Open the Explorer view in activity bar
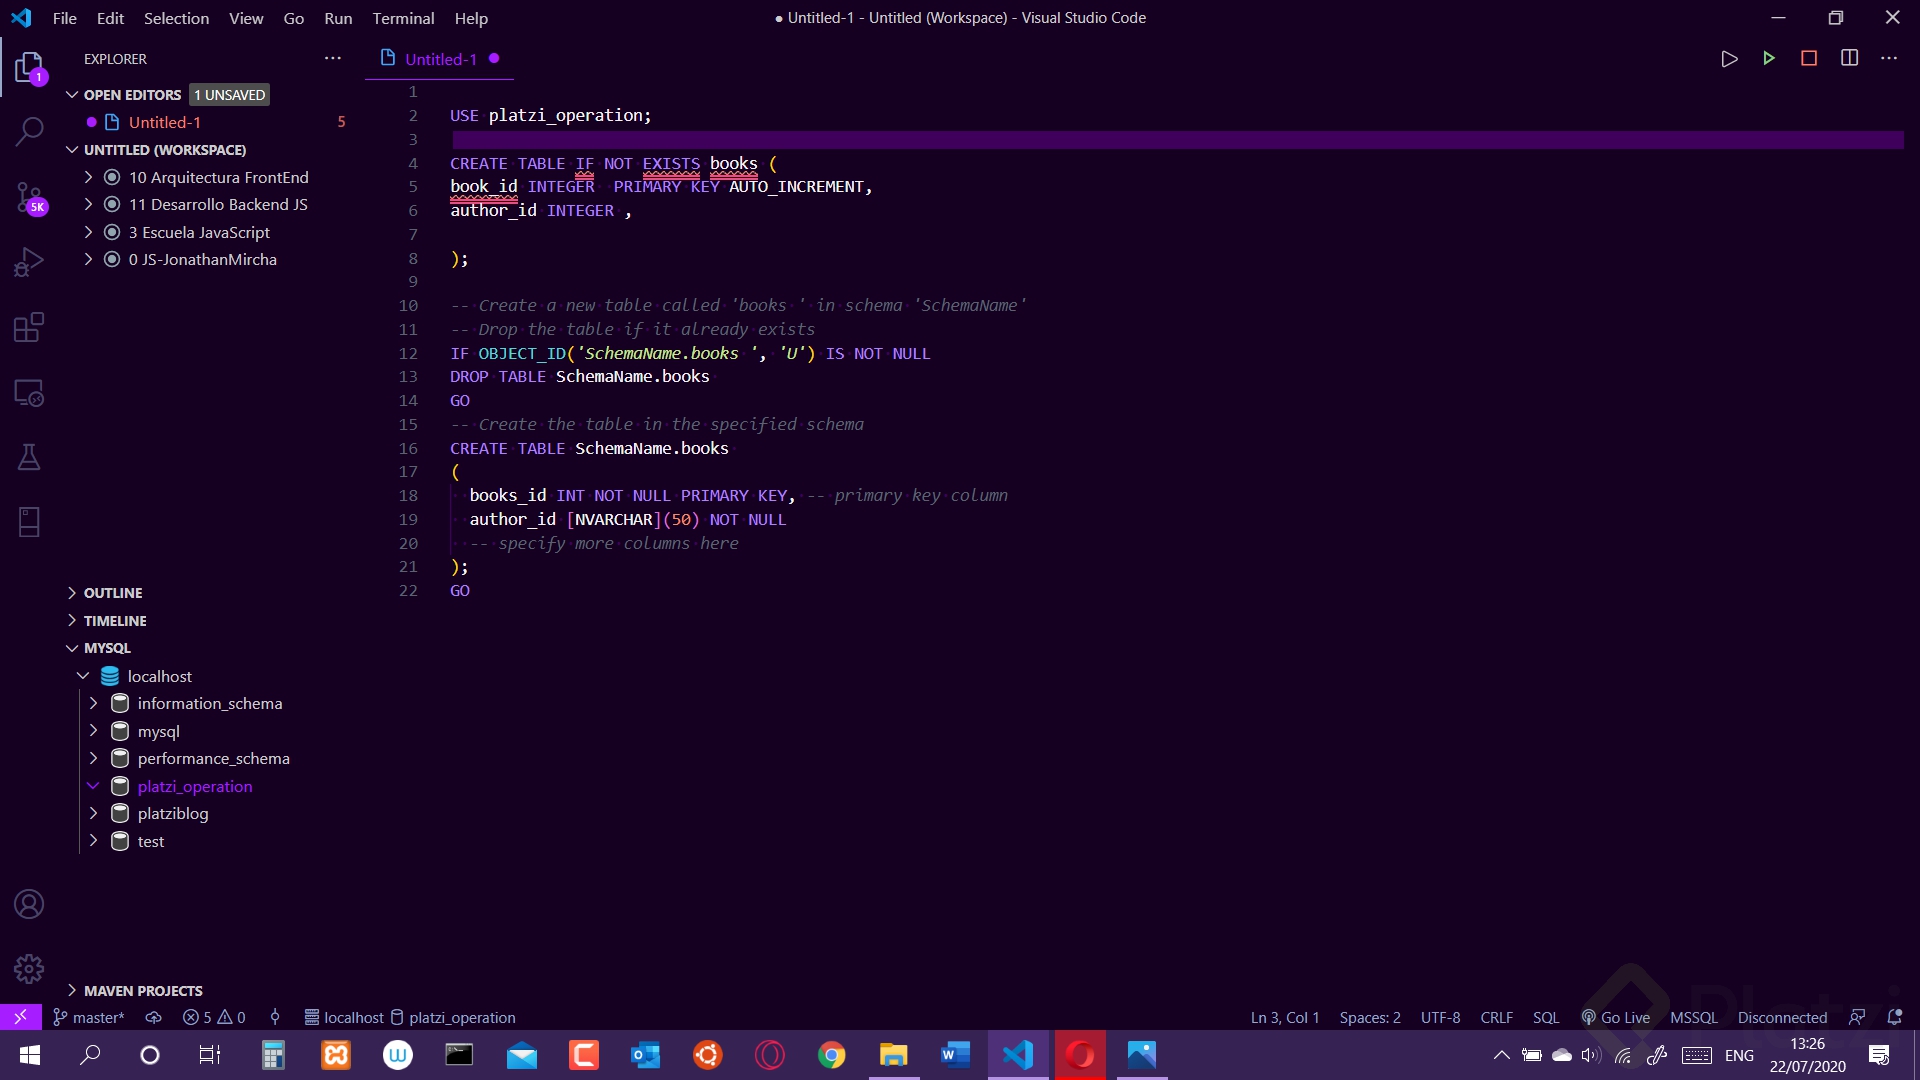1920x1080 pixels. pos(29,68)
